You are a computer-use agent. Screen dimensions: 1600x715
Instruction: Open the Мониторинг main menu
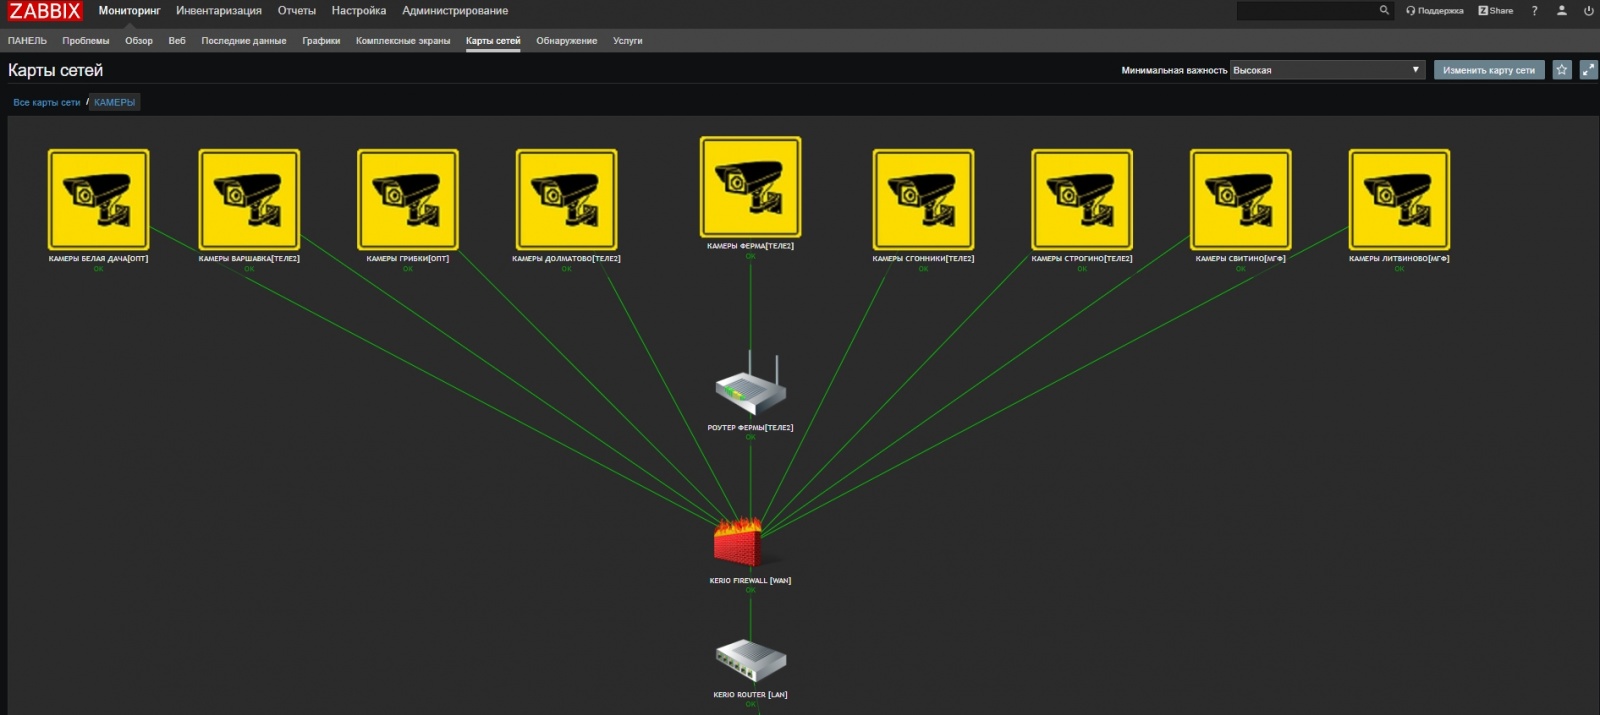coord(129,11)
